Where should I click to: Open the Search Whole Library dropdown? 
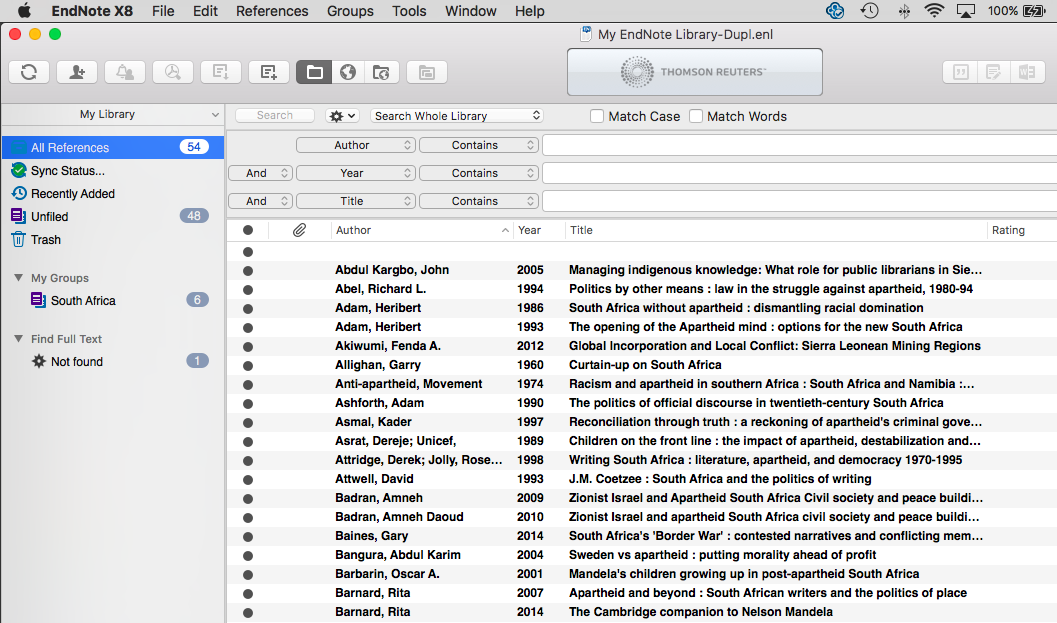(x=457, y=116)
